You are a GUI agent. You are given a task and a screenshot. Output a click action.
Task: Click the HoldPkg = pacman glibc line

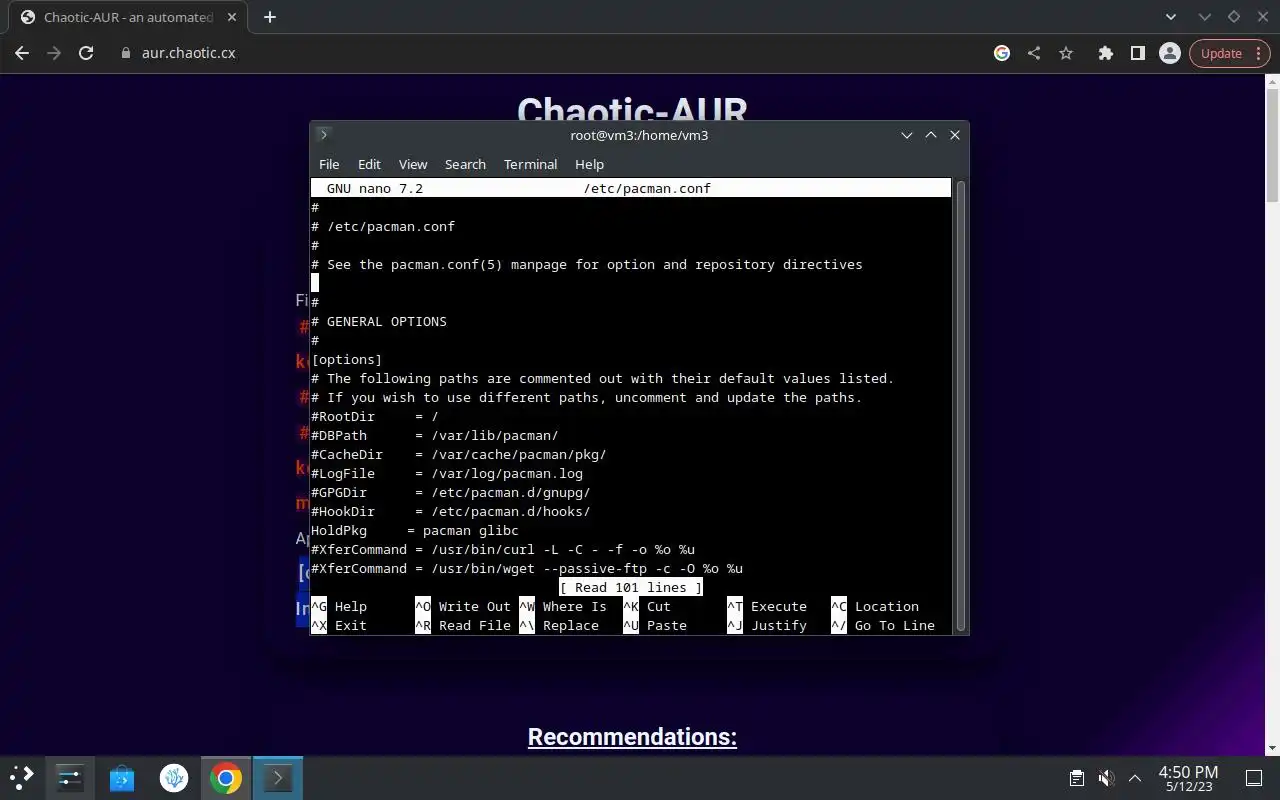click(415, 530)
